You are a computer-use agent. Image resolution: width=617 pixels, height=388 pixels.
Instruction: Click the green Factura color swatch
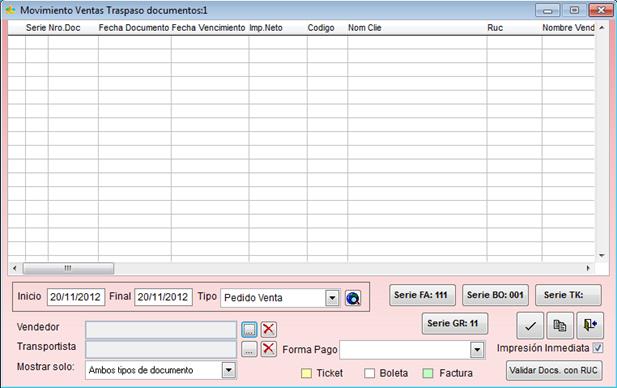(x=428, y=373)
